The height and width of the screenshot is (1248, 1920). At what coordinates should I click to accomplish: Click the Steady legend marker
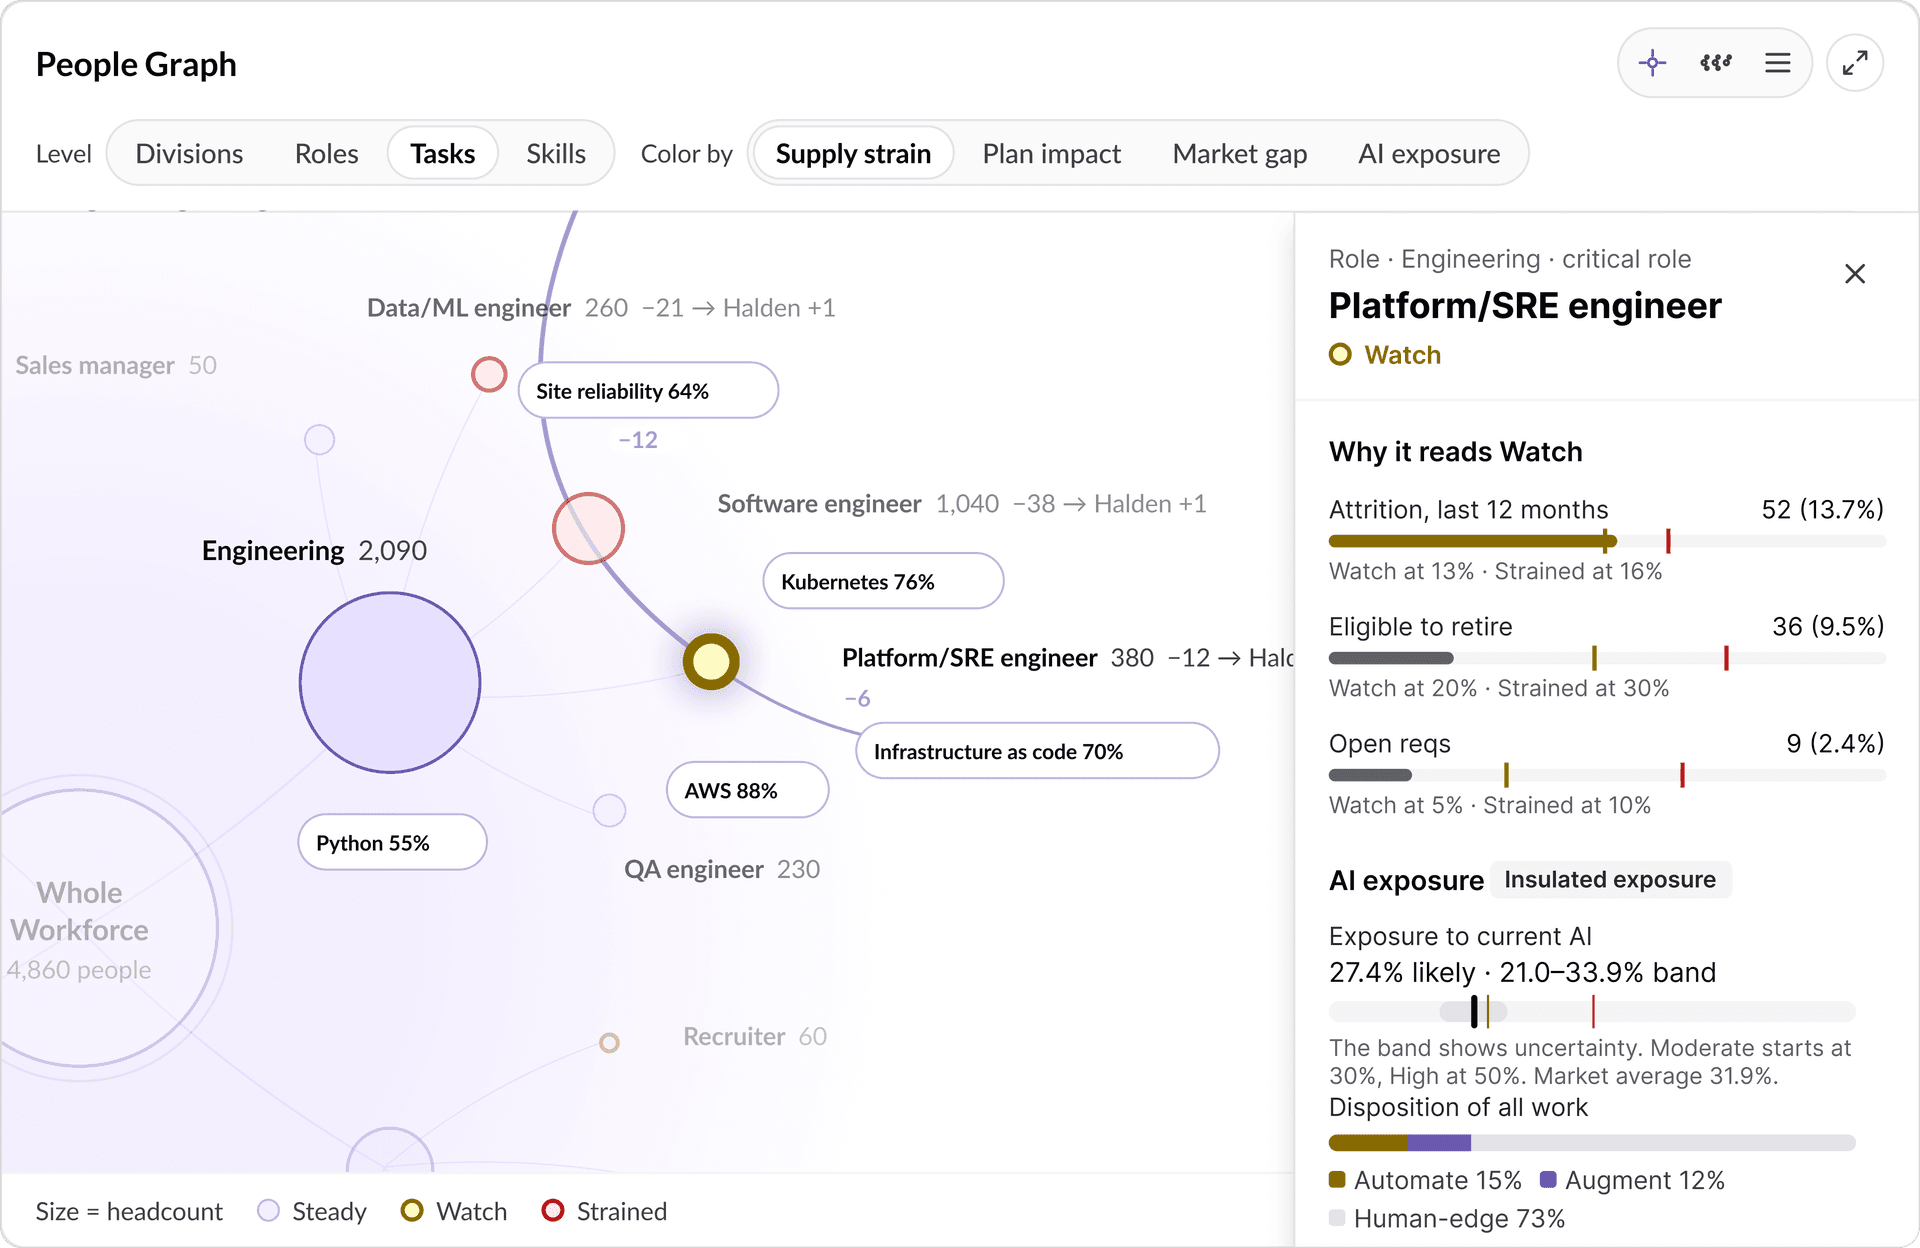point(268,1210)
